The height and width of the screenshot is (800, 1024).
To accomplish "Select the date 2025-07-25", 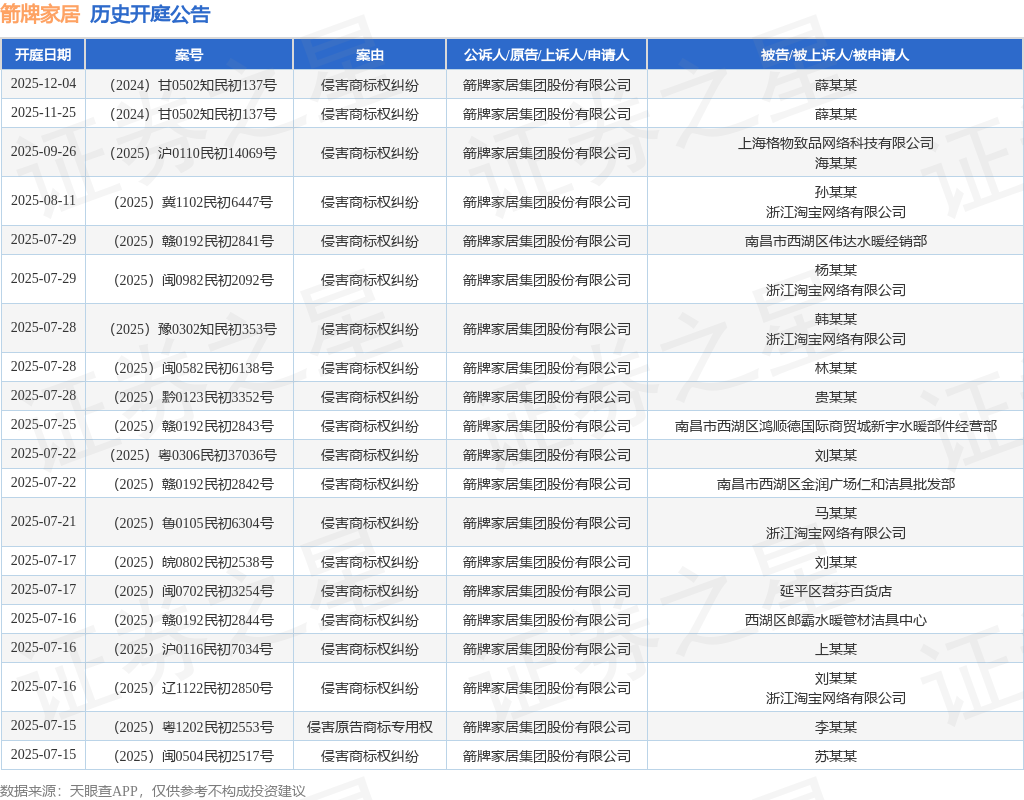I will tap(43, 424).
